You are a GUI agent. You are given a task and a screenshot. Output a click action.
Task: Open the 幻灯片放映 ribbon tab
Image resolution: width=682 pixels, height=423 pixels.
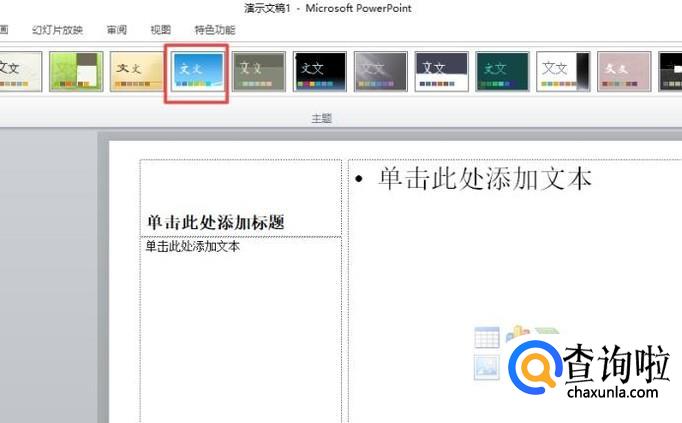[x=57, y=30]
